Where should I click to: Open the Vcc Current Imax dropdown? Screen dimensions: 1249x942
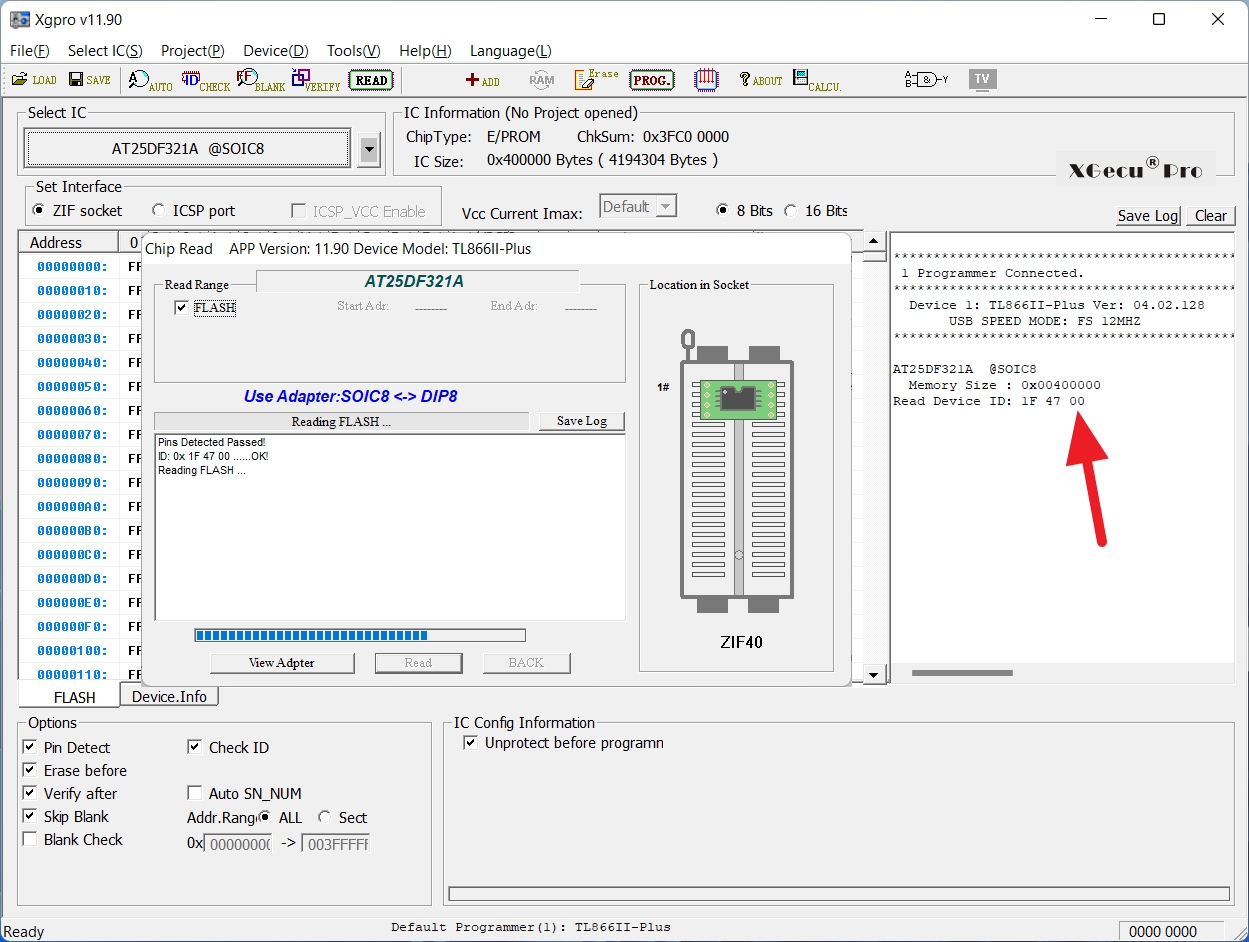(638, 207)
